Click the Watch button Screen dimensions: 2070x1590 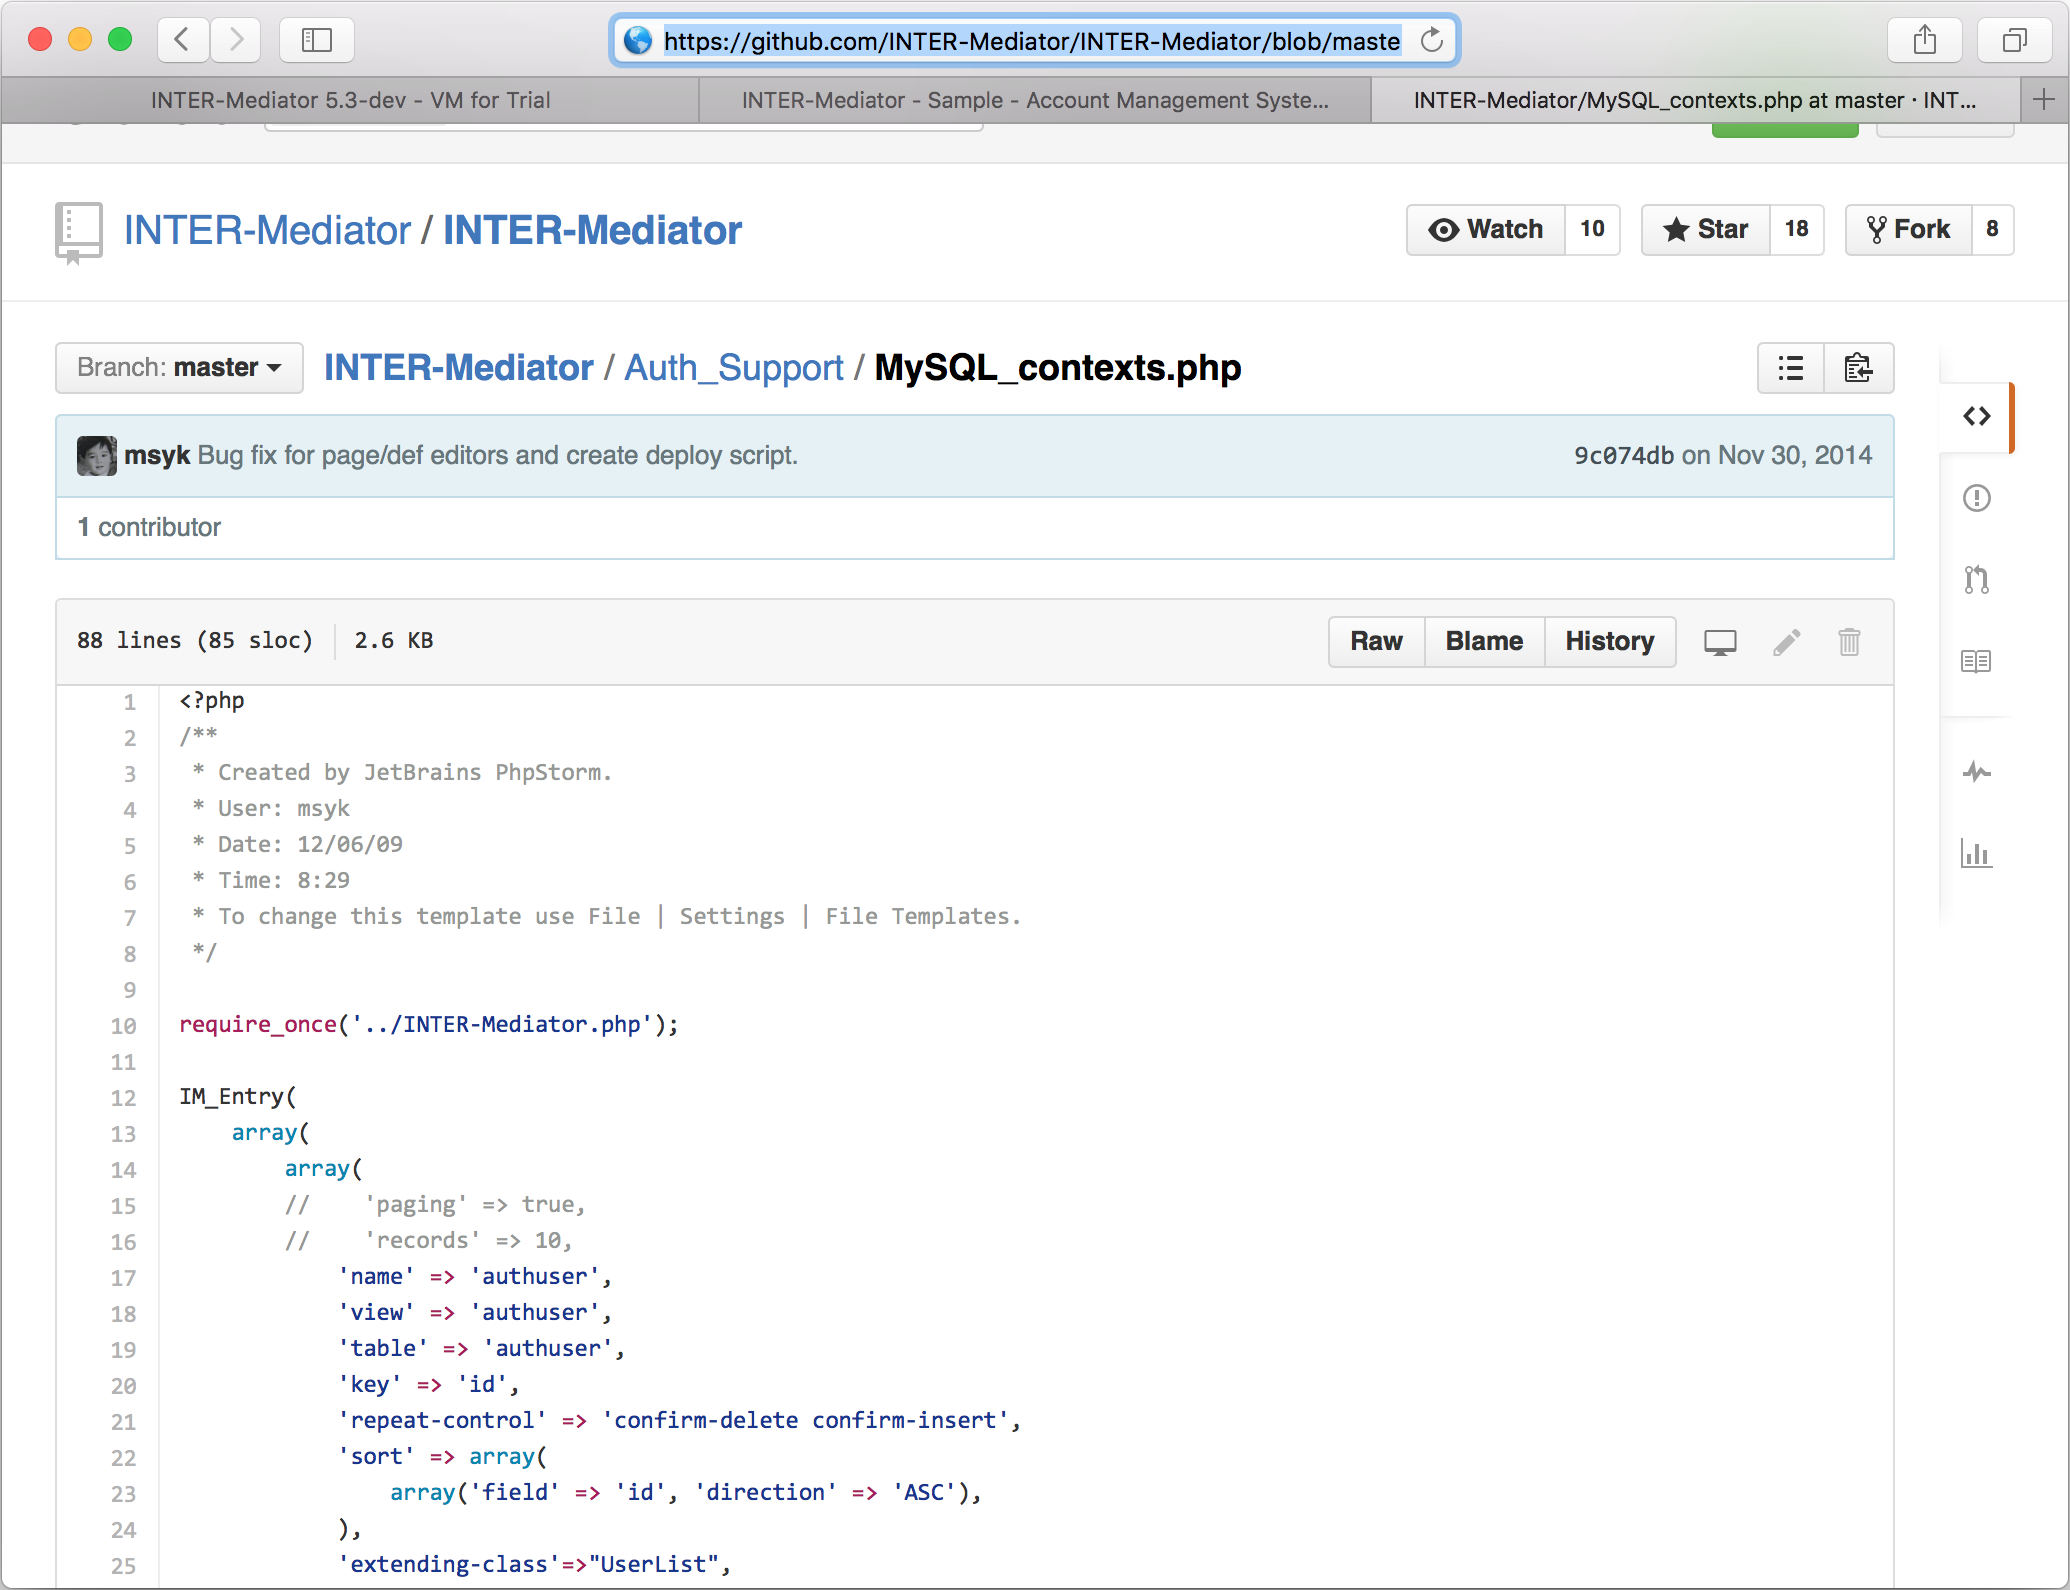pyautogui.click(x=1486, y=230)
